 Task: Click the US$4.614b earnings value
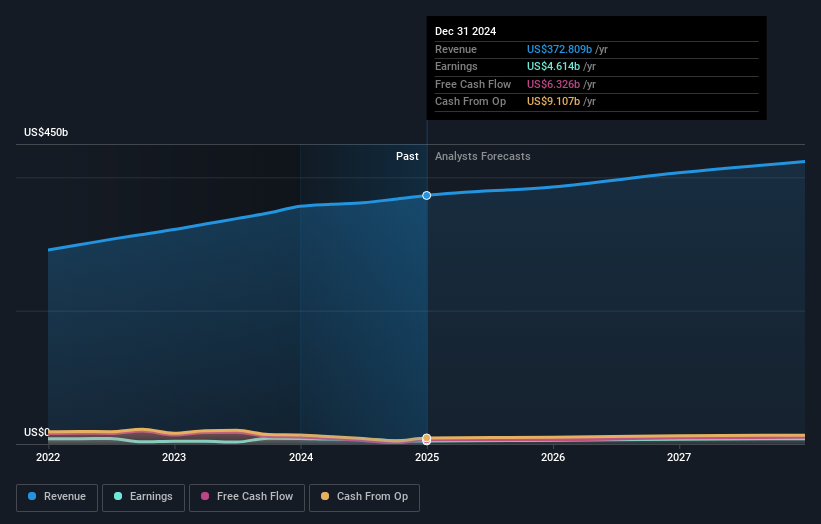pyautogui.click(x=553, y=66)
